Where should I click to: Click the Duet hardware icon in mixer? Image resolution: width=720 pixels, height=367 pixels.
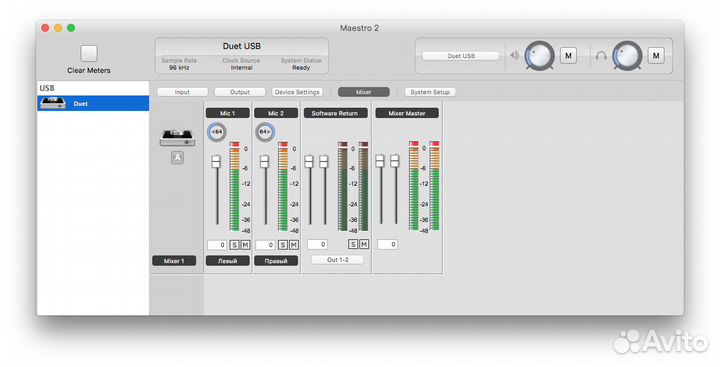(177, 137)
